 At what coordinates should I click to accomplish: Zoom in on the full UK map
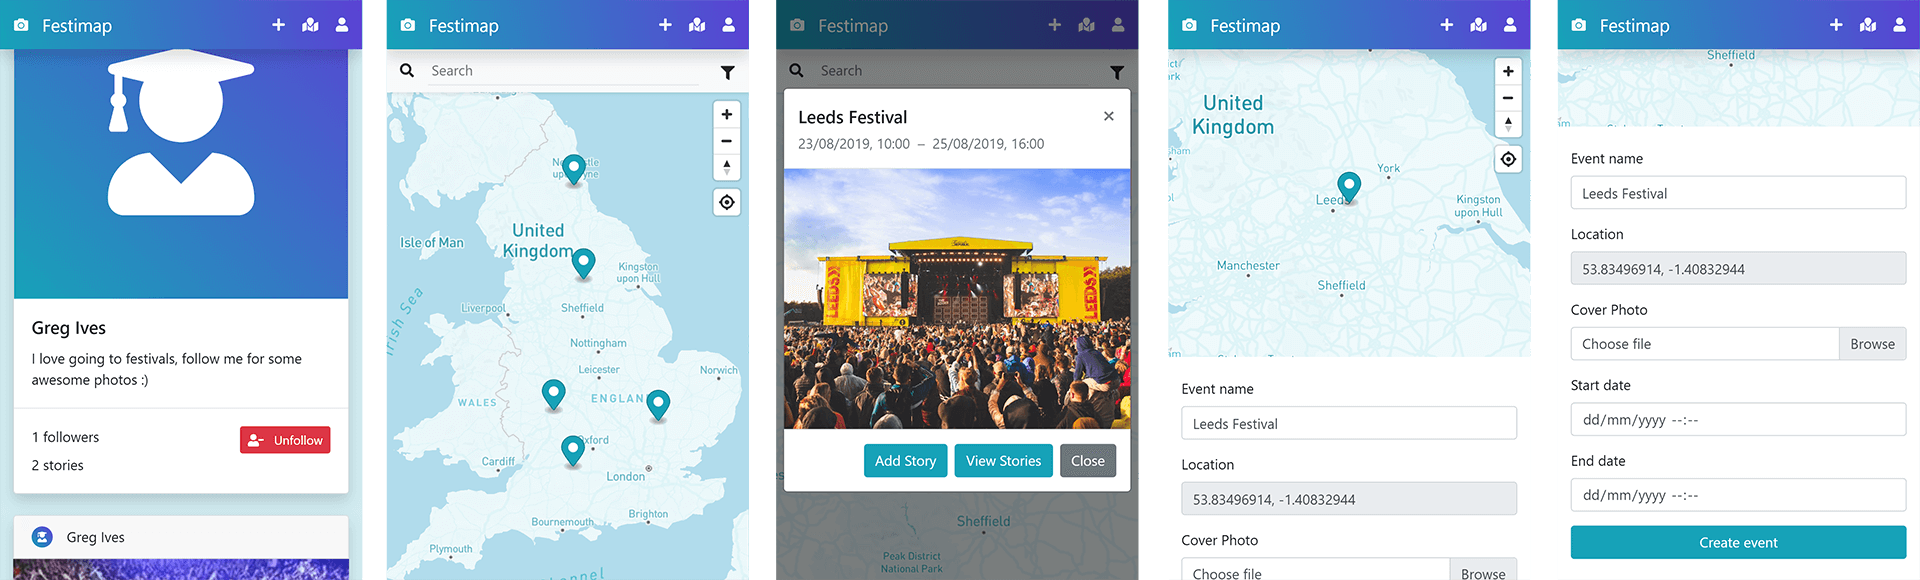[727, 115]
